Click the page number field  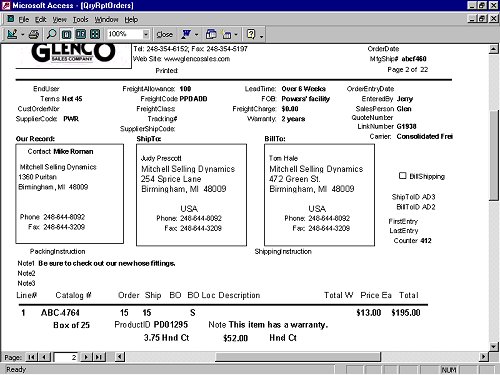[66, 357]
